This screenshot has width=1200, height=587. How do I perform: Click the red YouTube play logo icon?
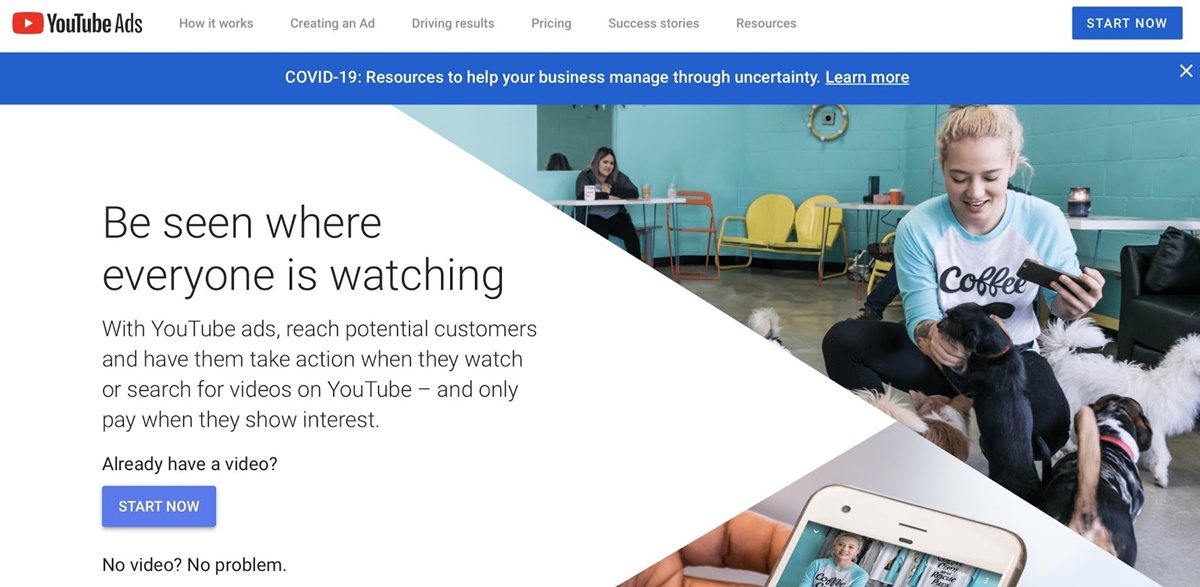click(27, 23)
